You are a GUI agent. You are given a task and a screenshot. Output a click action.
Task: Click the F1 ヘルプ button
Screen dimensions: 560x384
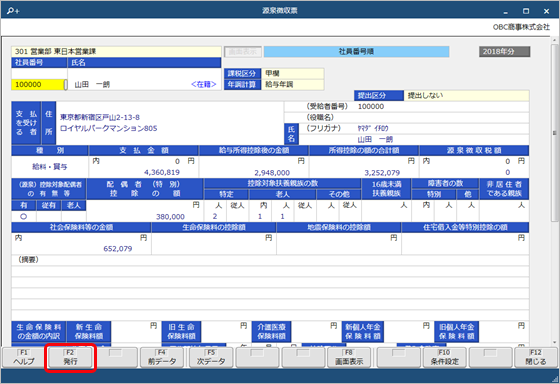pos(24,357)
